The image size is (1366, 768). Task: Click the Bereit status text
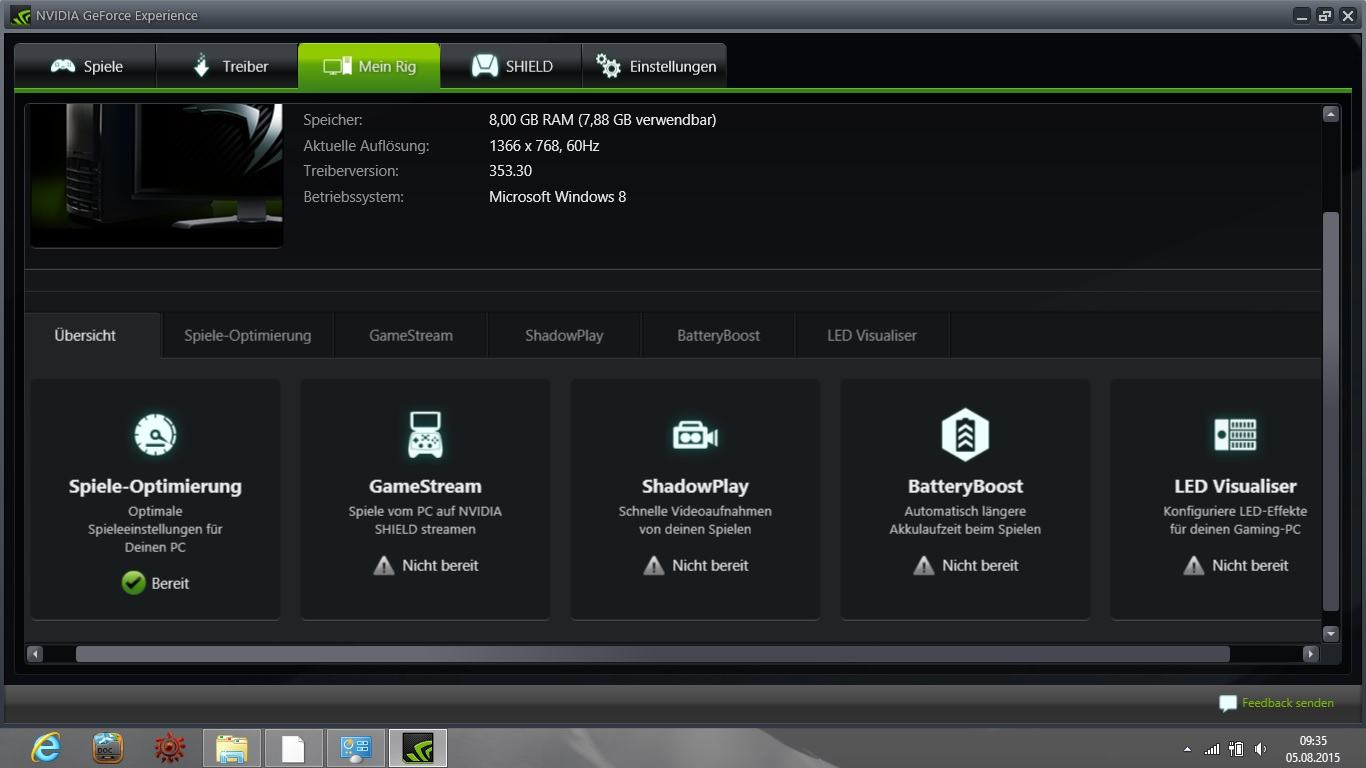[x=170, y=583]
